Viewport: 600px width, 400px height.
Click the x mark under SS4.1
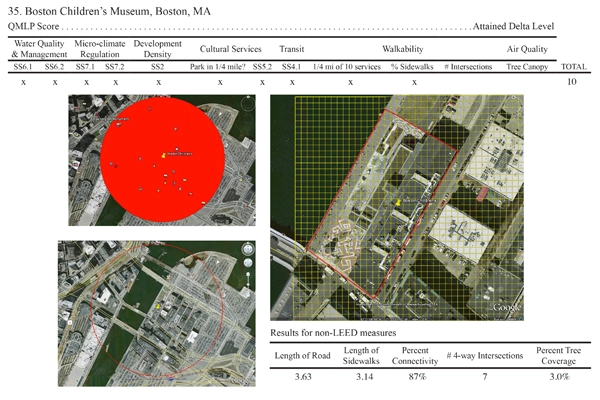tap(292, 82)
